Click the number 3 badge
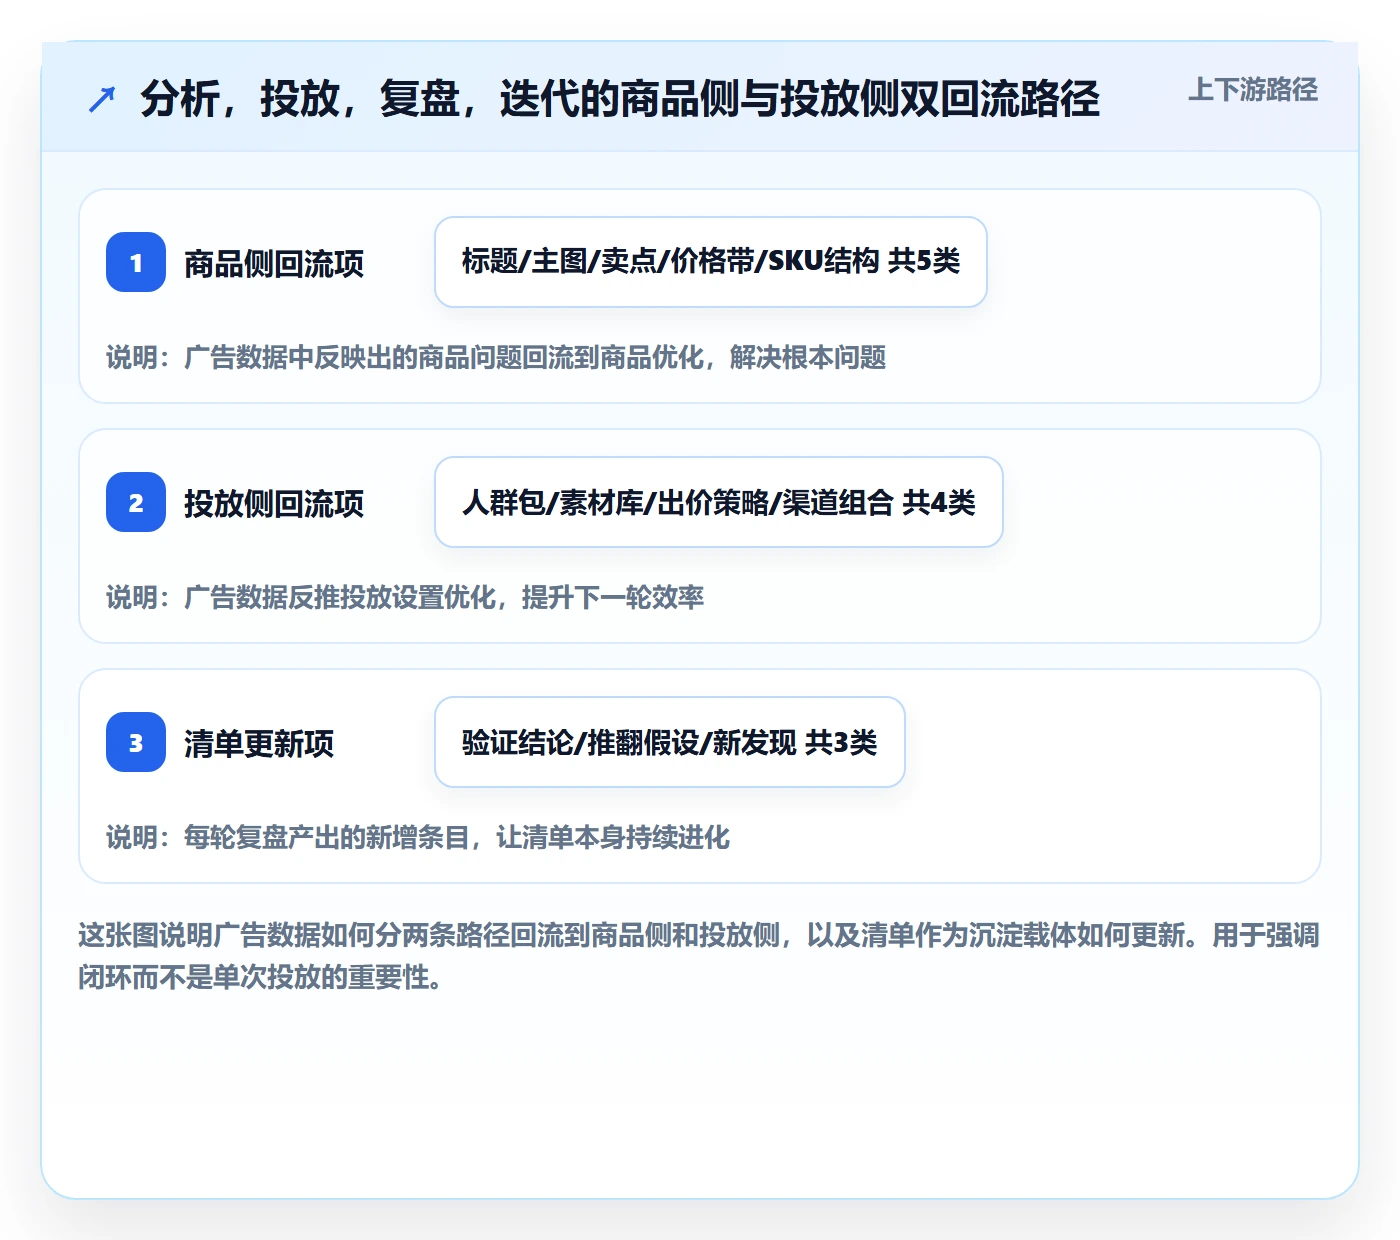 pyautogui.click(x=136, y=742)
